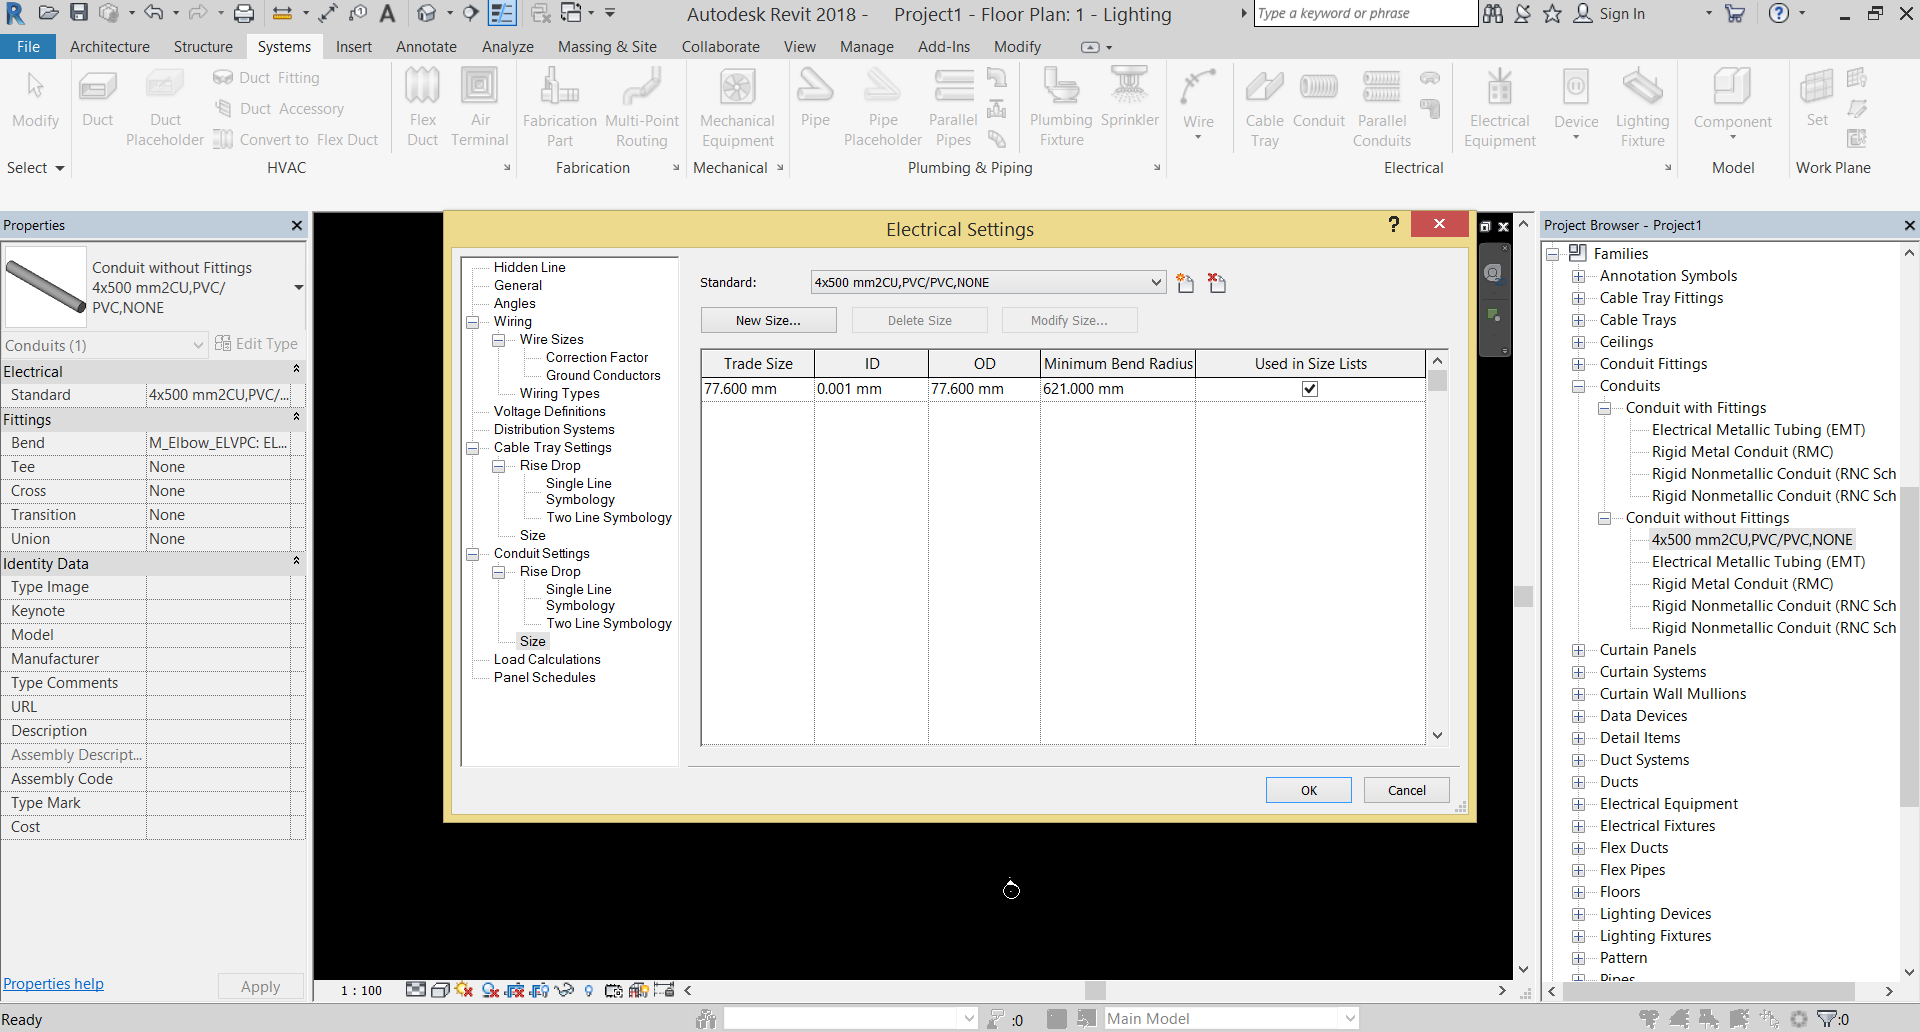Click the Modify arrow tool

(36, 100)
